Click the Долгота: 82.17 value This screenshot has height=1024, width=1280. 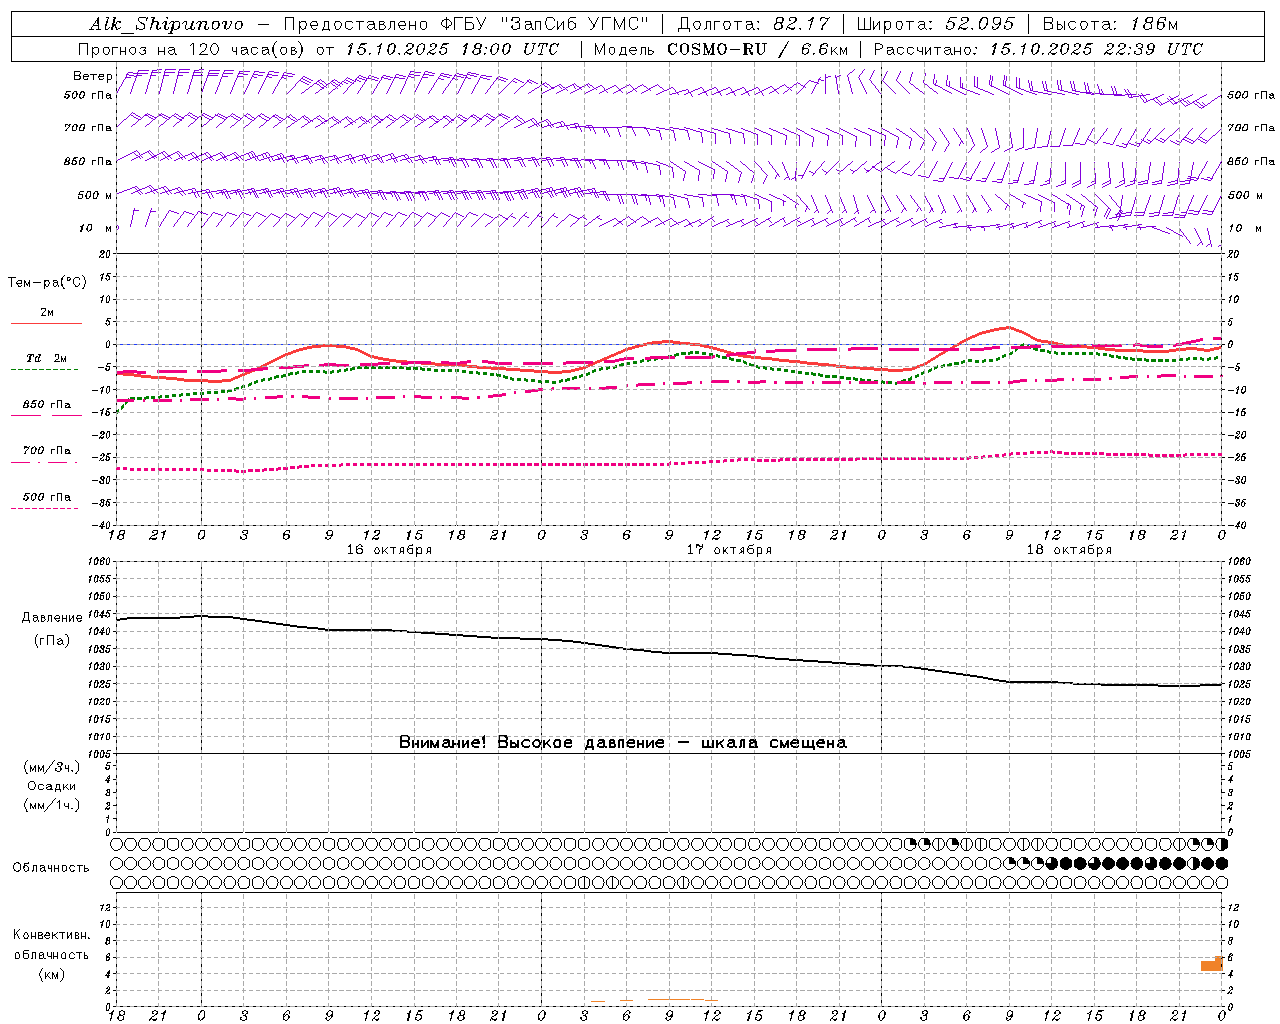pos(753,24)
